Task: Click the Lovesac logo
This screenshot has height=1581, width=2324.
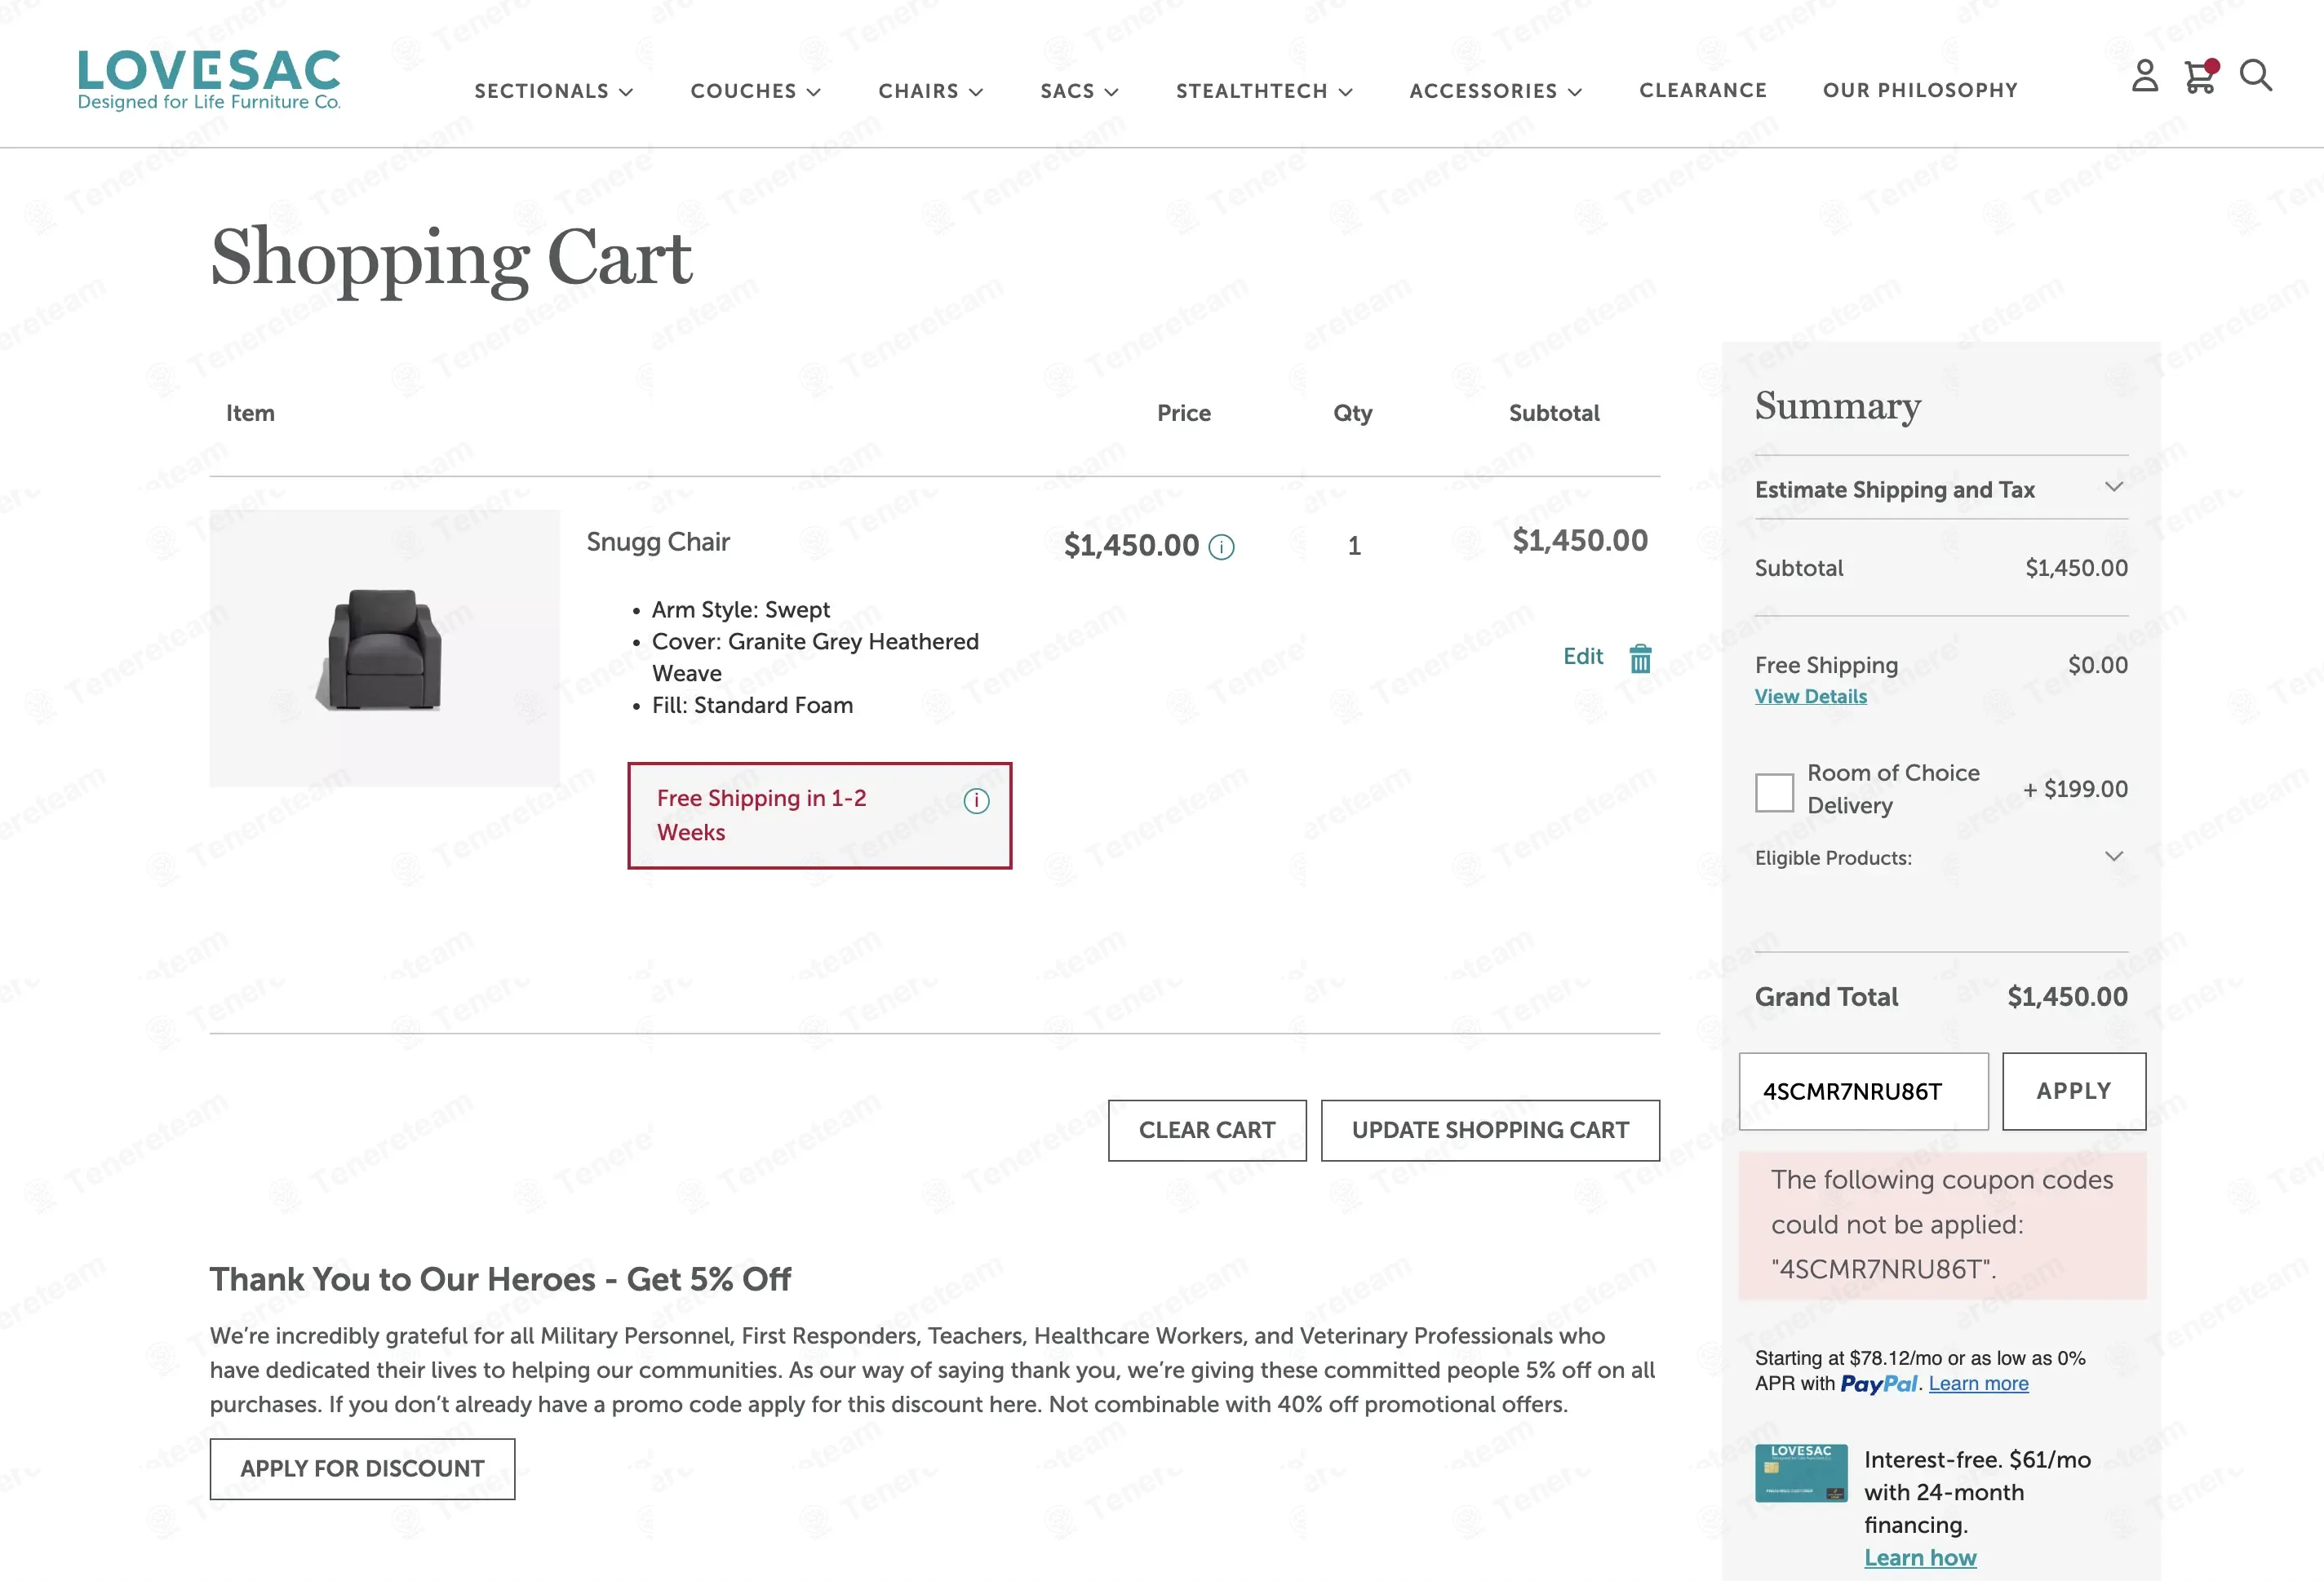Action: point(209,79)
